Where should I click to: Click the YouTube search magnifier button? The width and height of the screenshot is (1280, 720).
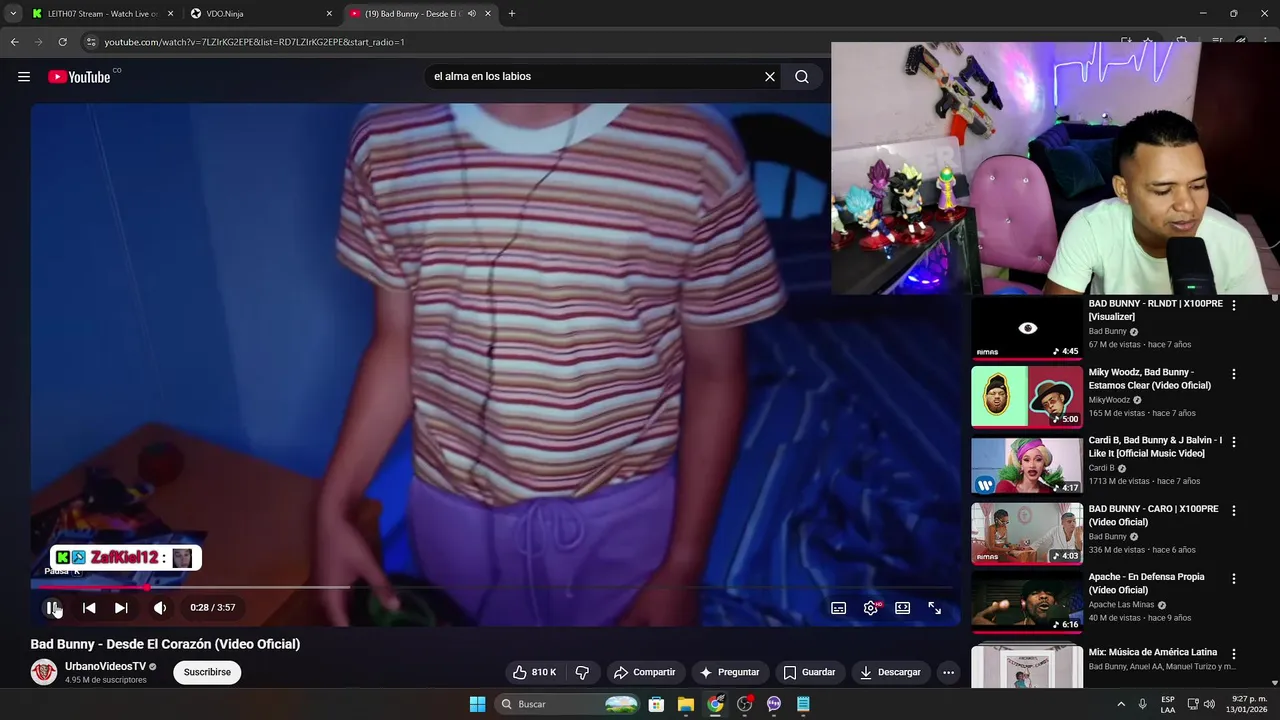tap(802, 77)
